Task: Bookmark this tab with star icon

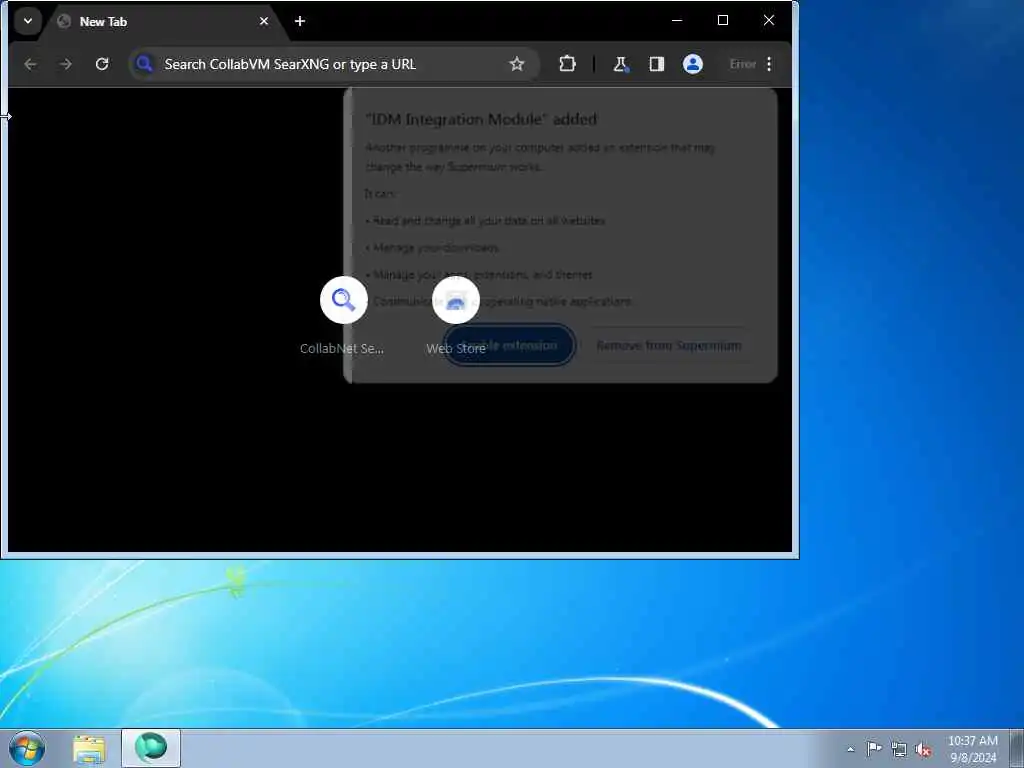Action: [517, 64]
